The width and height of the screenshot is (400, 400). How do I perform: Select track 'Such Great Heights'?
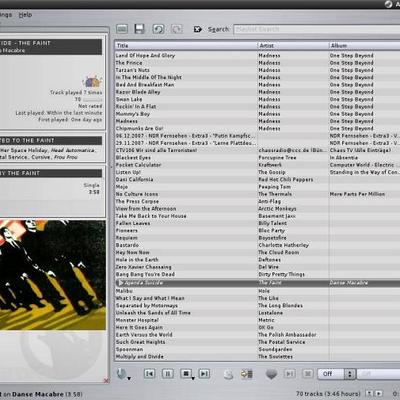[140, 342]
